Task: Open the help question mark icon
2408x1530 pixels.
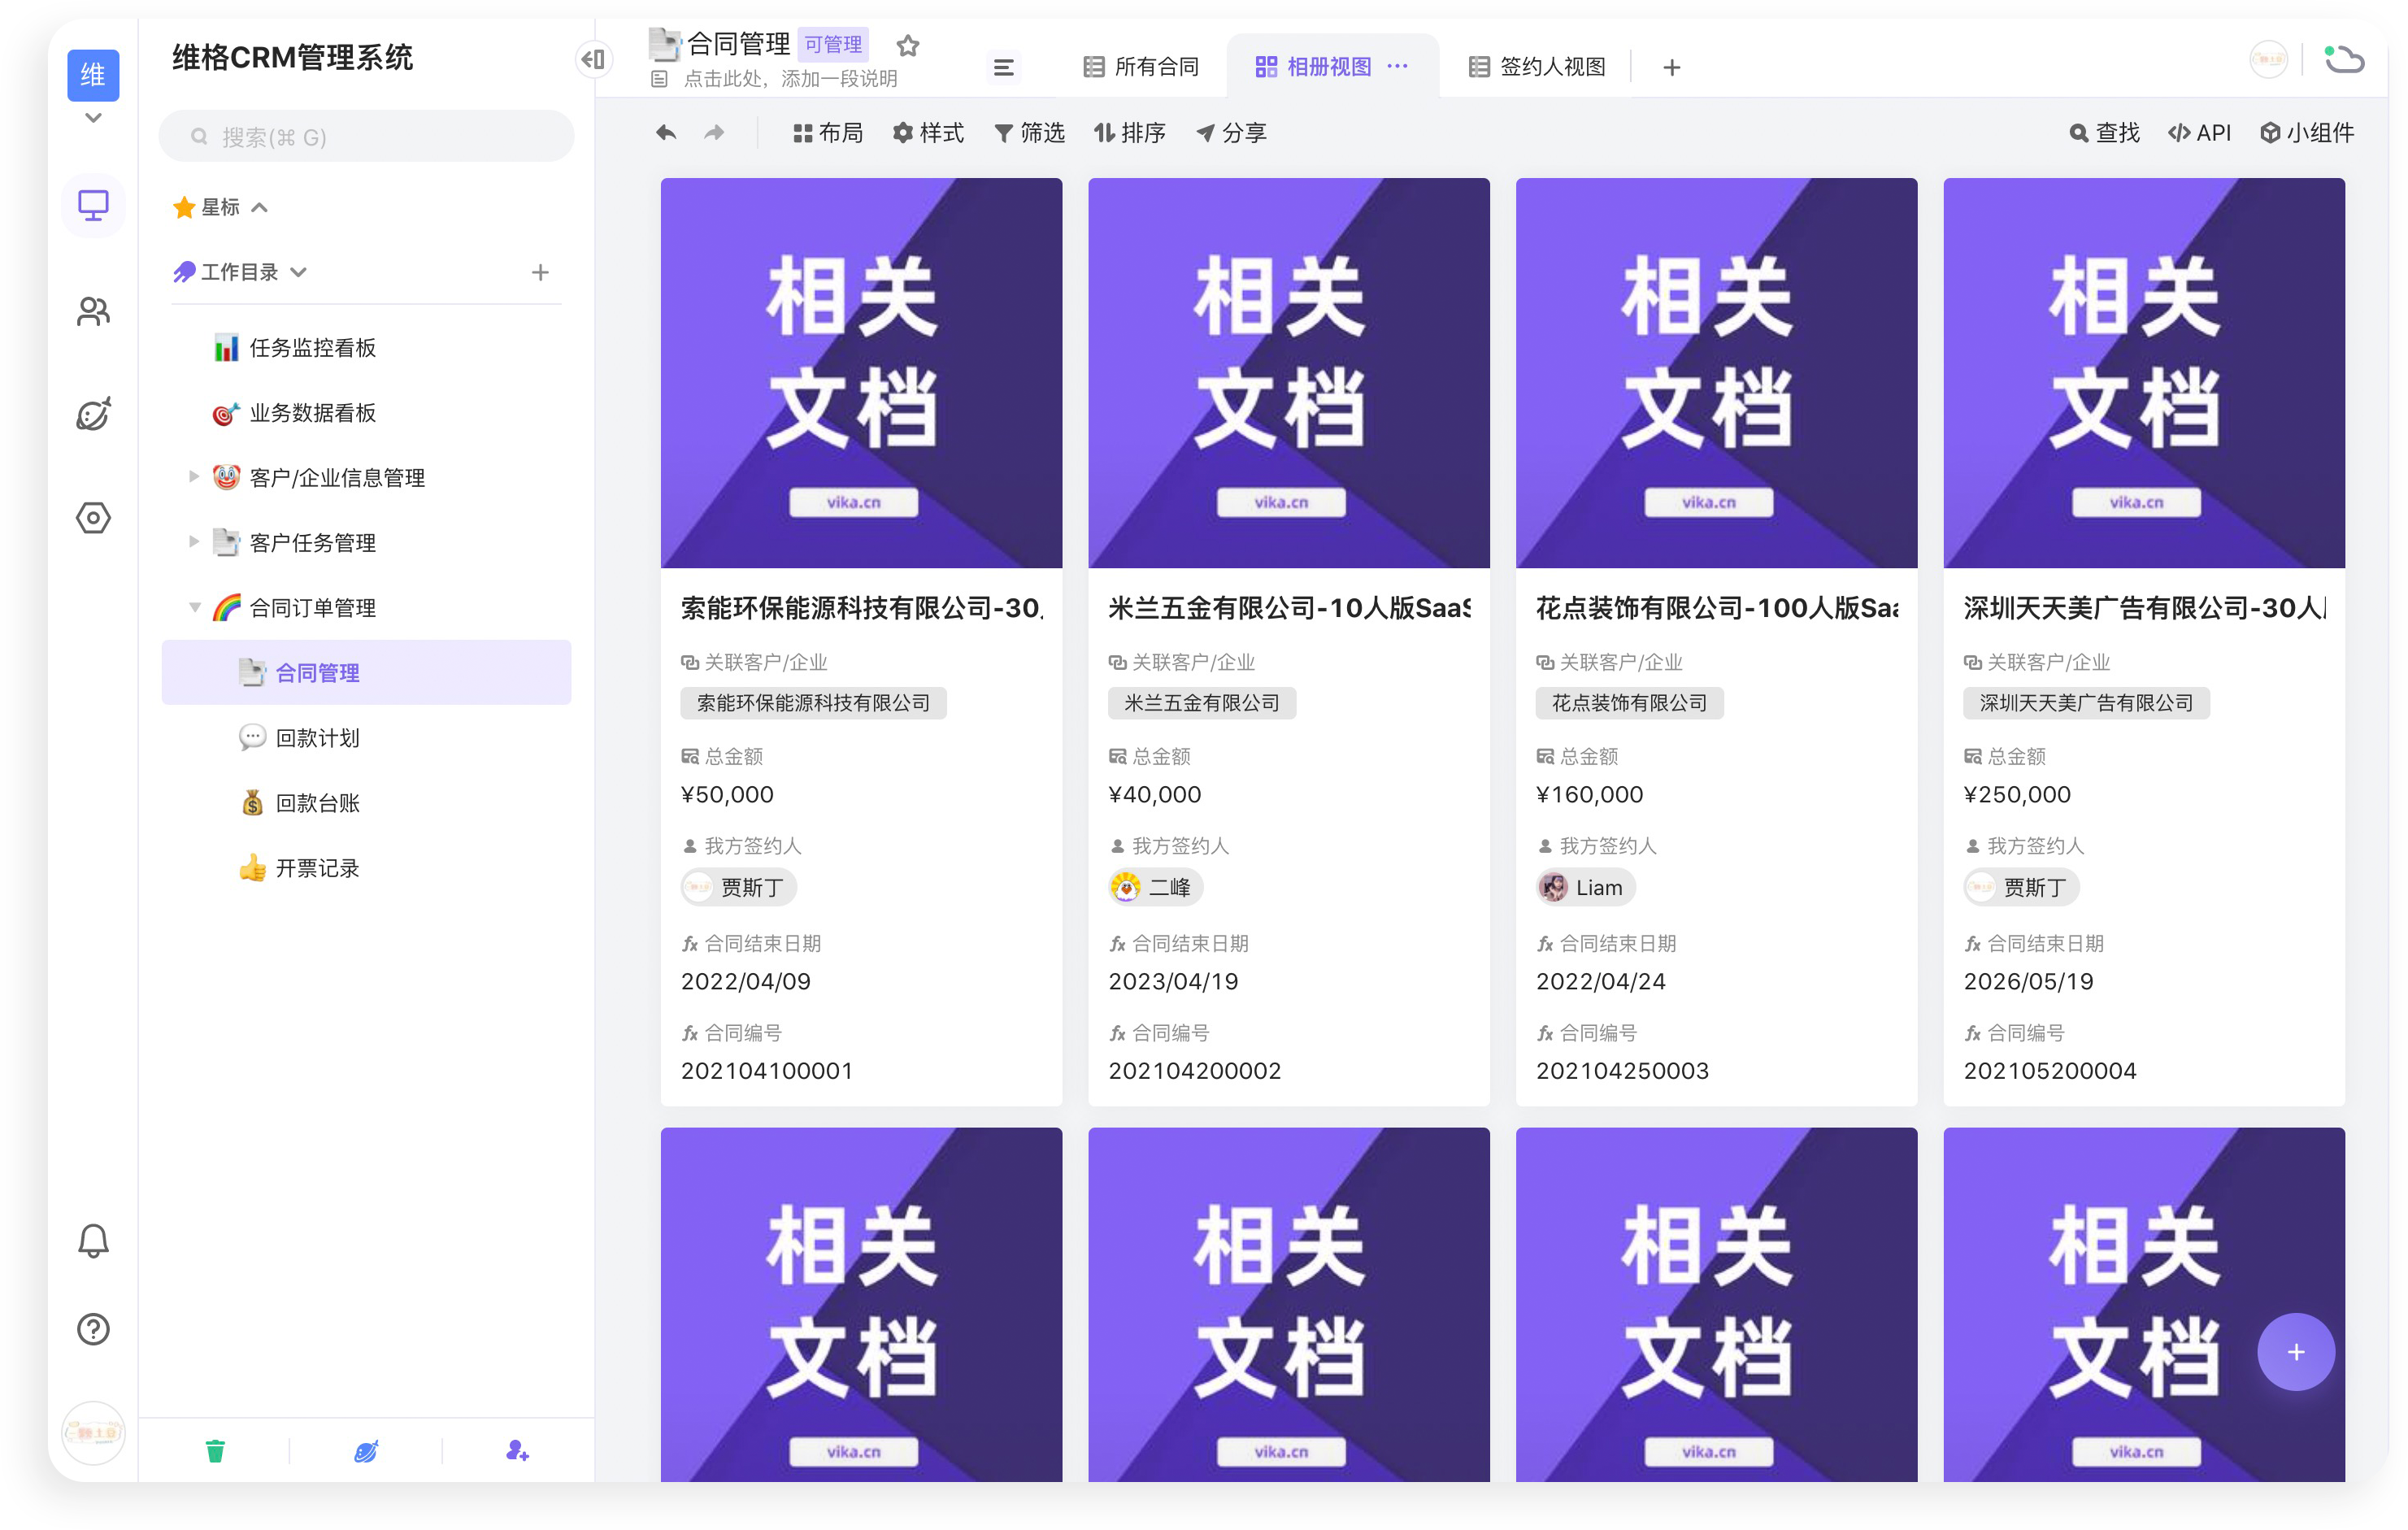Action: click(93, 1328)
